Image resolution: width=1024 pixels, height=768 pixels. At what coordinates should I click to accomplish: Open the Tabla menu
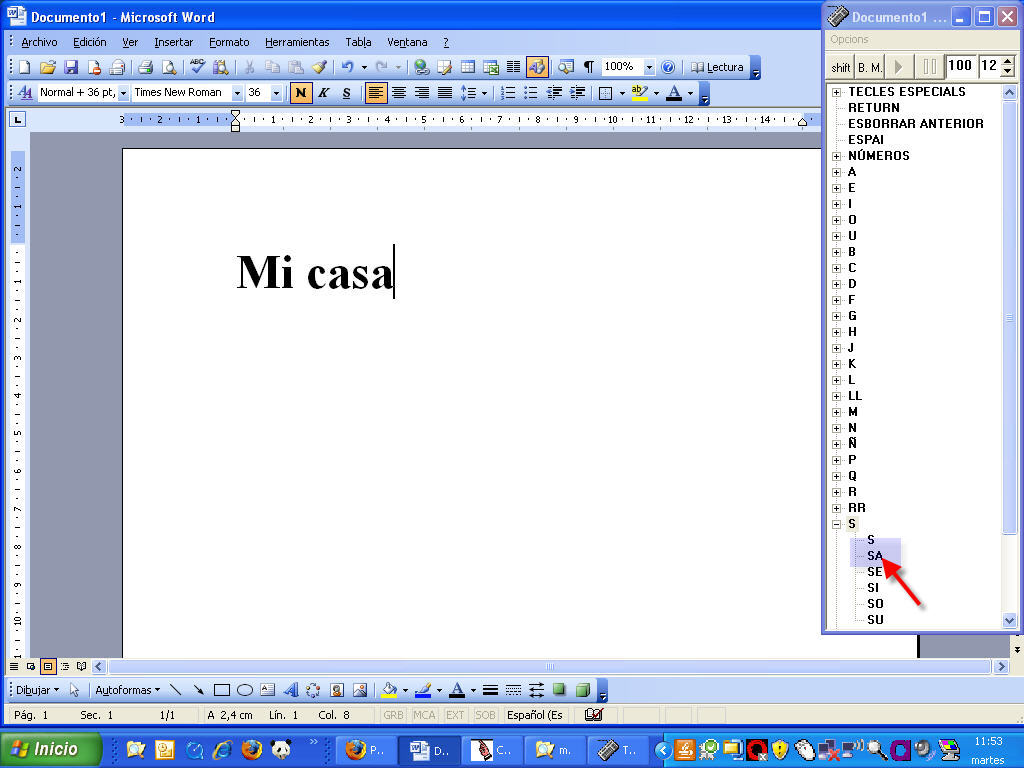click(359, 42)
